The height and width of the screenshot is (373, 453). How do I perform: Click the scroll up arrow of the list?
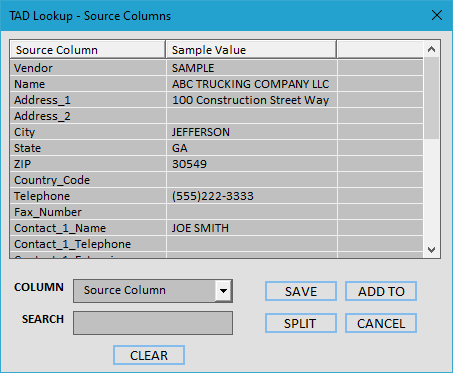click(x=432, y=49)
